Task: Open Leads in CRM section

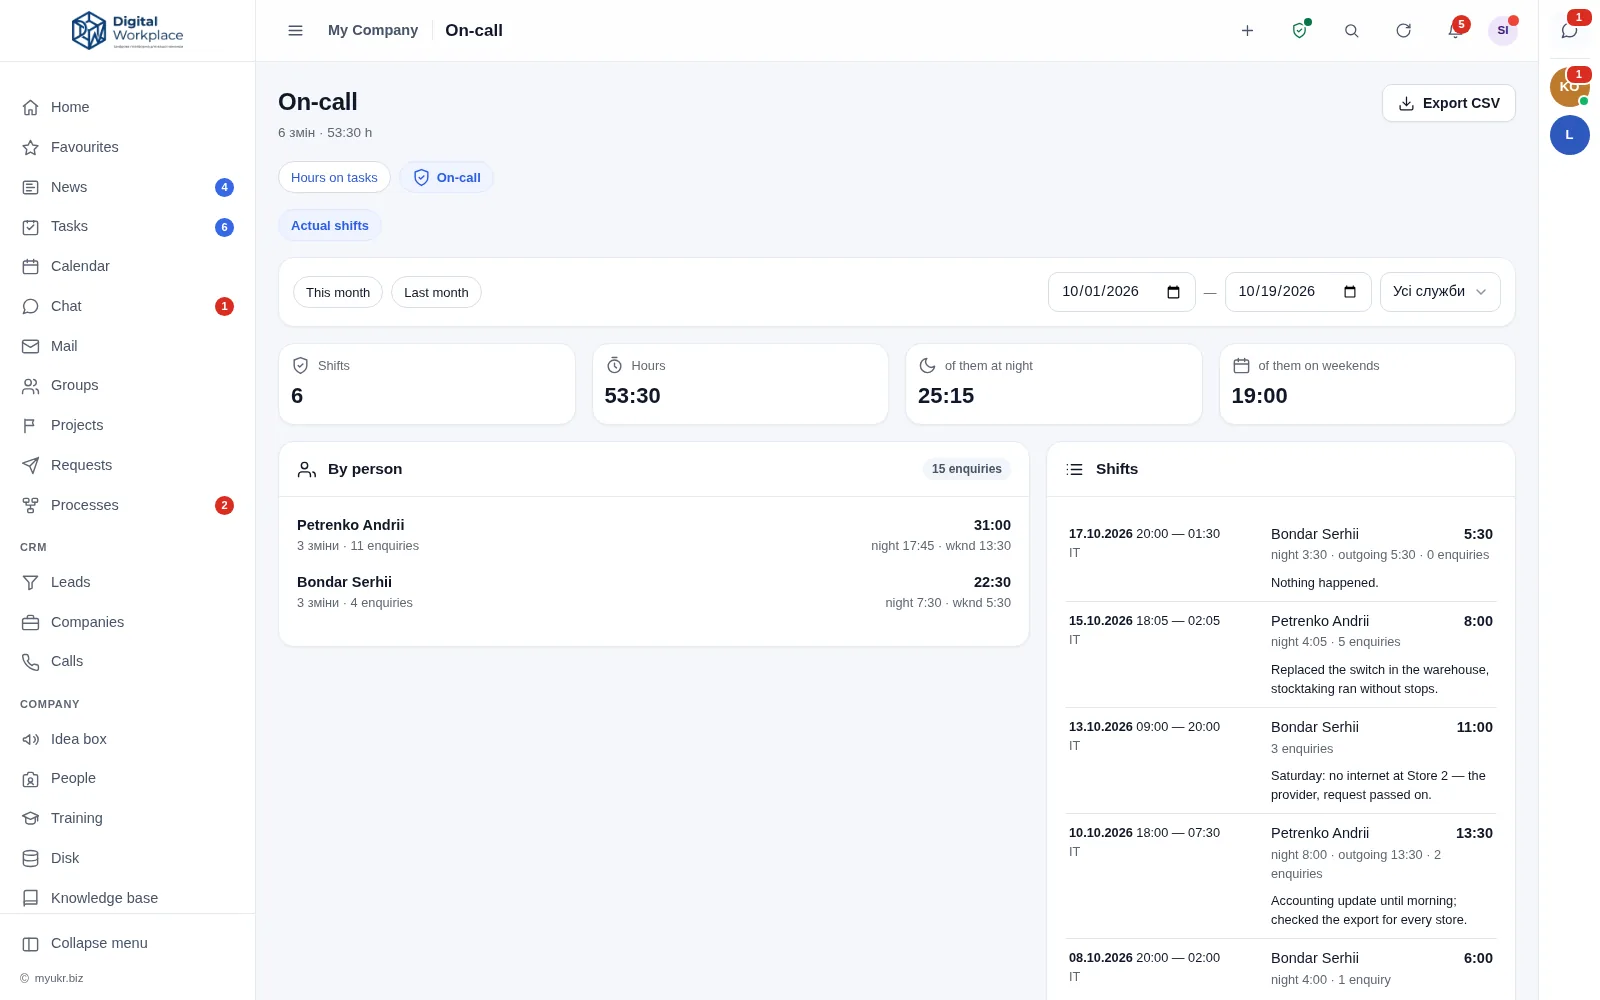Action: click(128, 582)
